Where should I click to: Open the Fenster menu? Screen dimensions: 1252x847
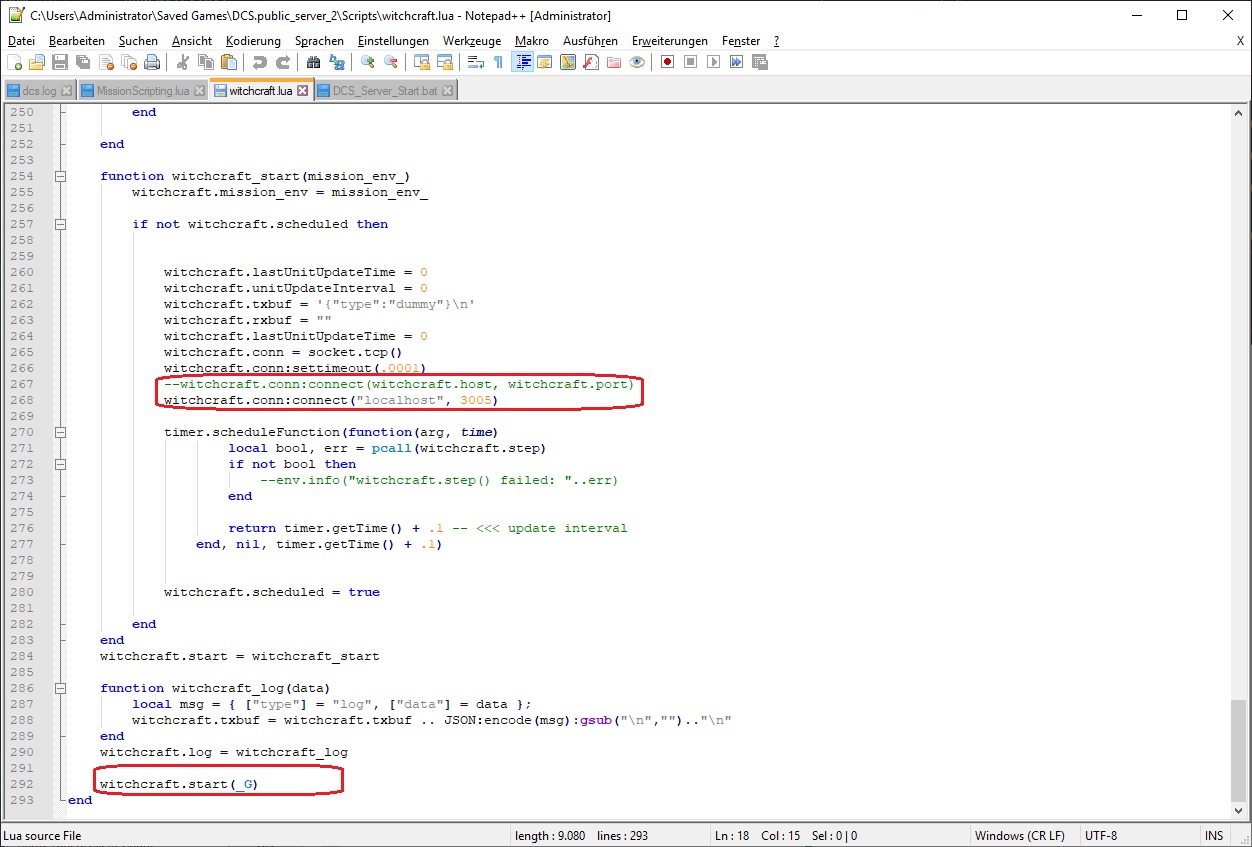(x=741, y=41)
